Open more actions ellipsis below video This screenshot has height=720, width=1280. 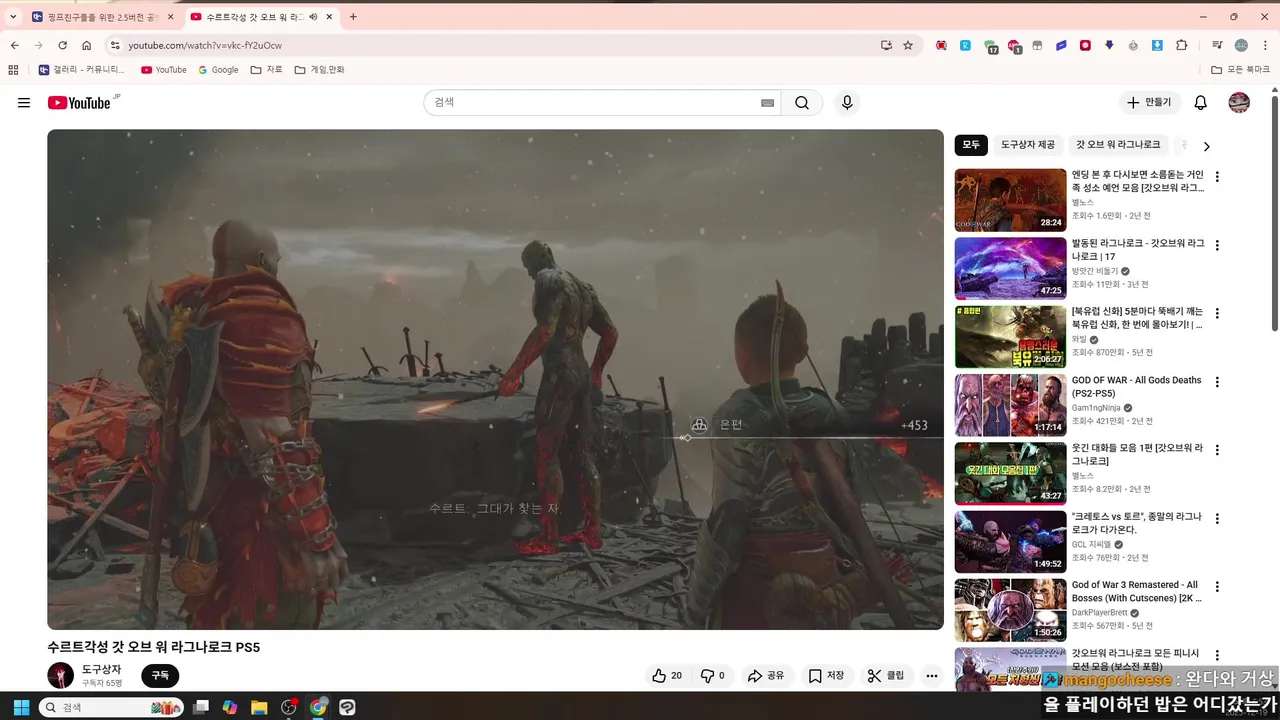[932, 676]
